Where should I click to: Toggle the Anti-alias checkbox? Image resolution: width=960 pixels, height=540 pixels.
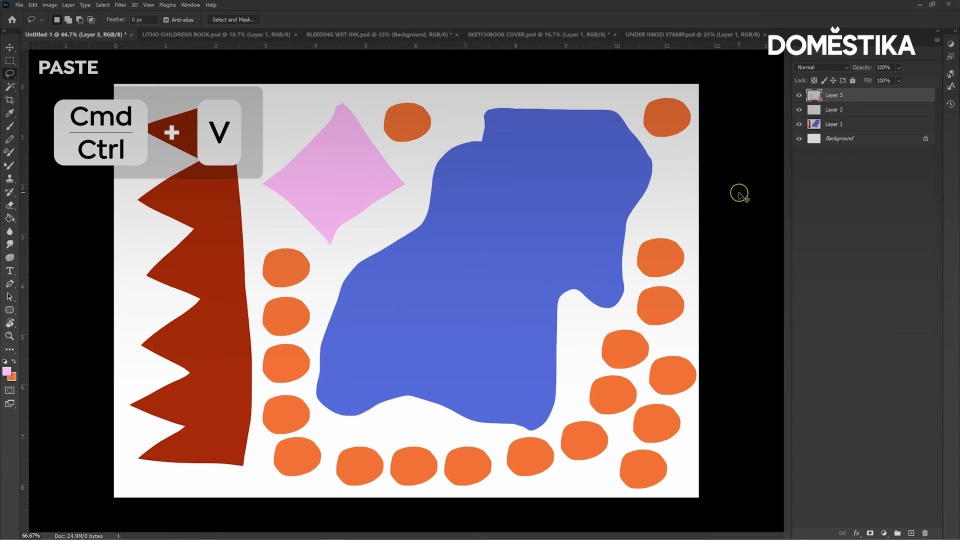click(x=165, y=19)
